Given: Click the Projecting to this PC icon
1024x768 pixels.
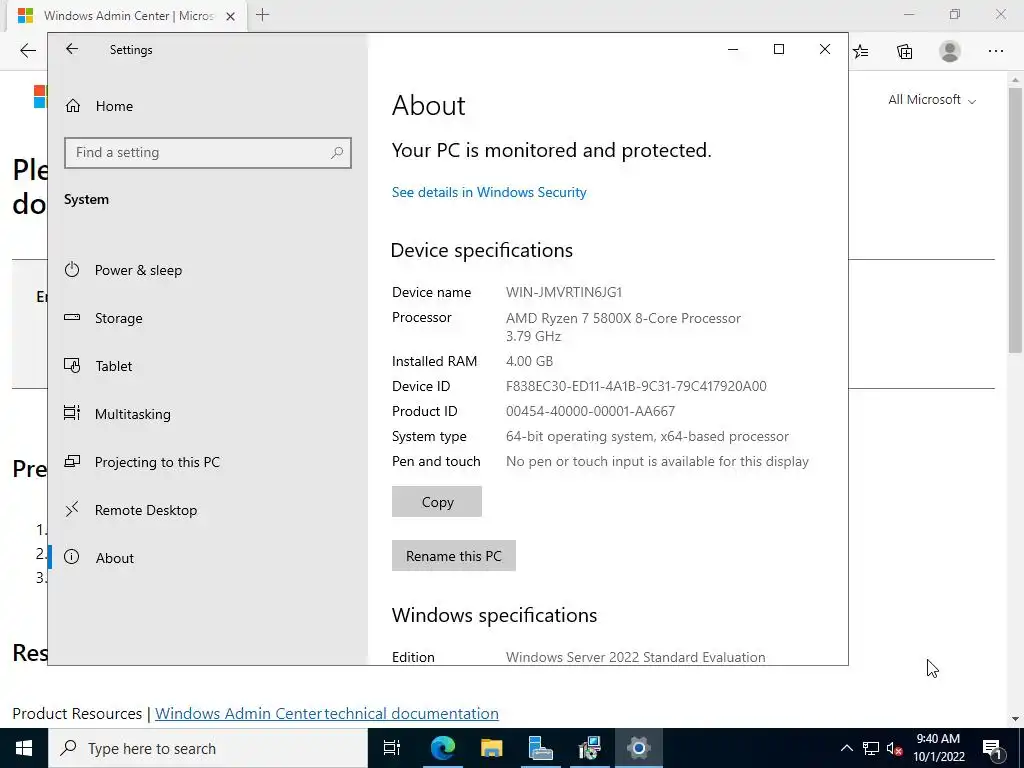Looking at the screenshot, I should tap(72, 462).
